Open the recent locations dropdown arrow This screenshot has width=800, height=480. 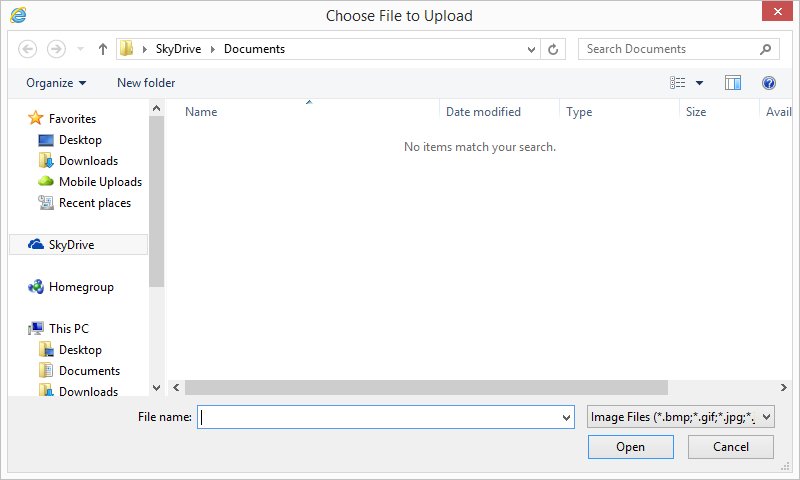[81, 49]
